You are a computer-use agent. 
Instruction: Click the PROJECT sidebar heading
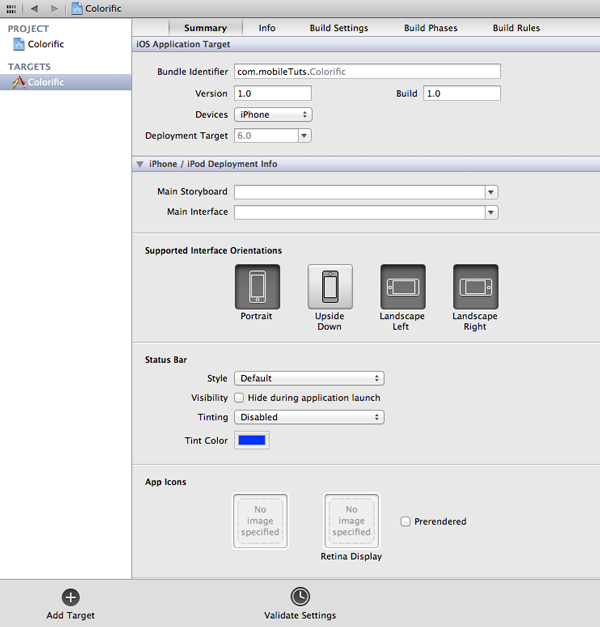28,29
